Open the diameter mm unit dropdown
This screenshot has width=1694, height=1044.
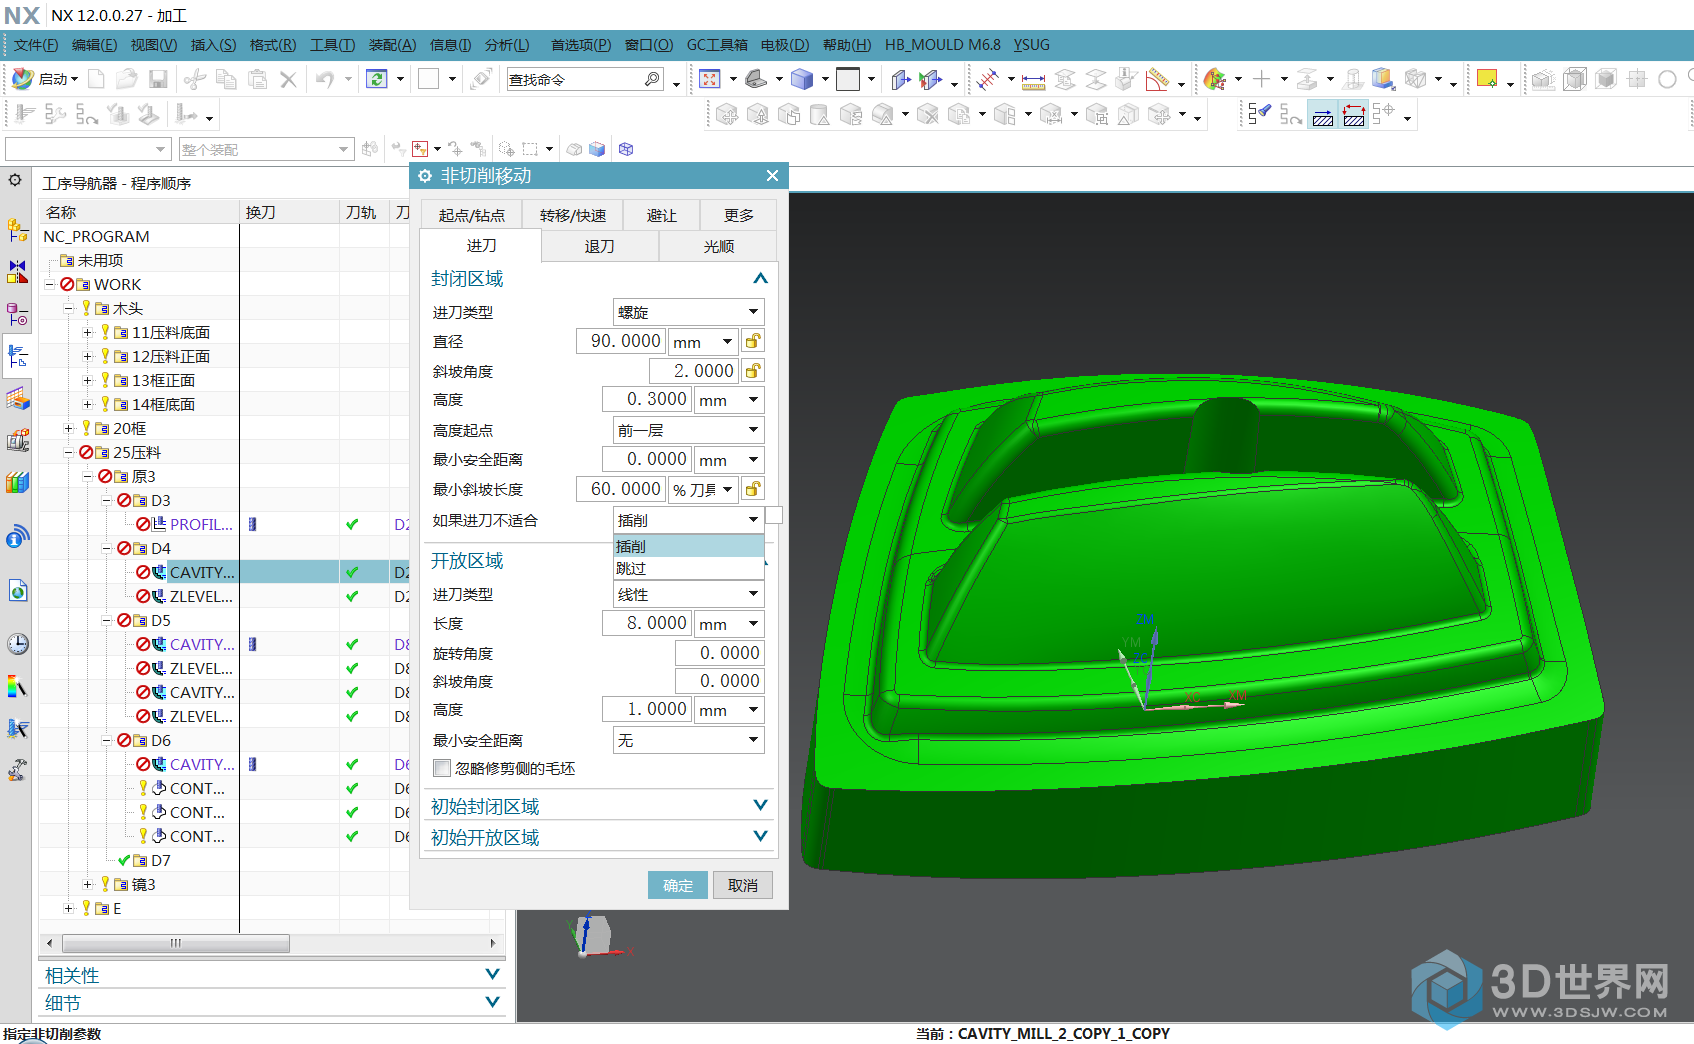(703, 342)
